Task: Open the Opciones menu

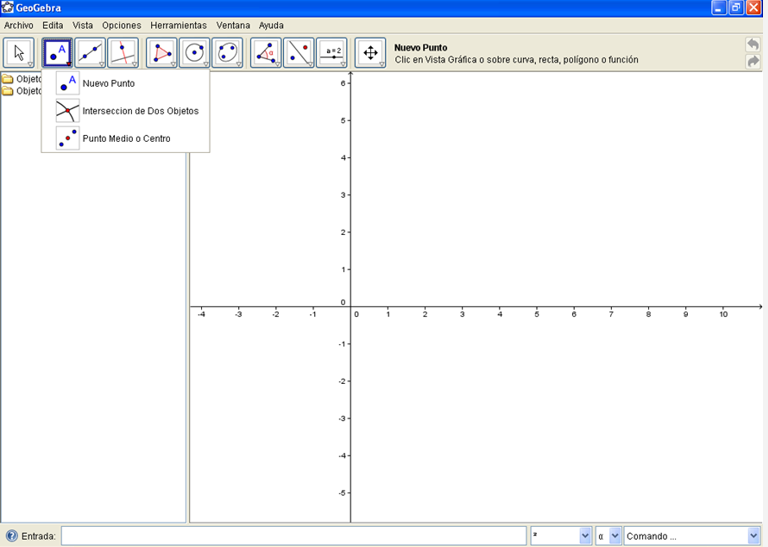Action: (121, 25)
